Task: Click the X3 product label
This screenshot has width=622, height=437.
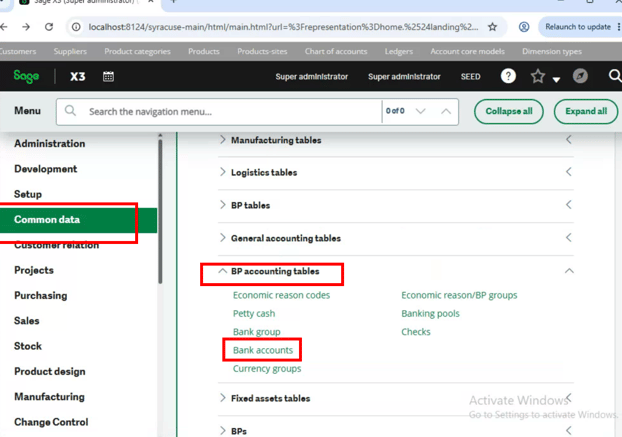Action: point(78,77)
